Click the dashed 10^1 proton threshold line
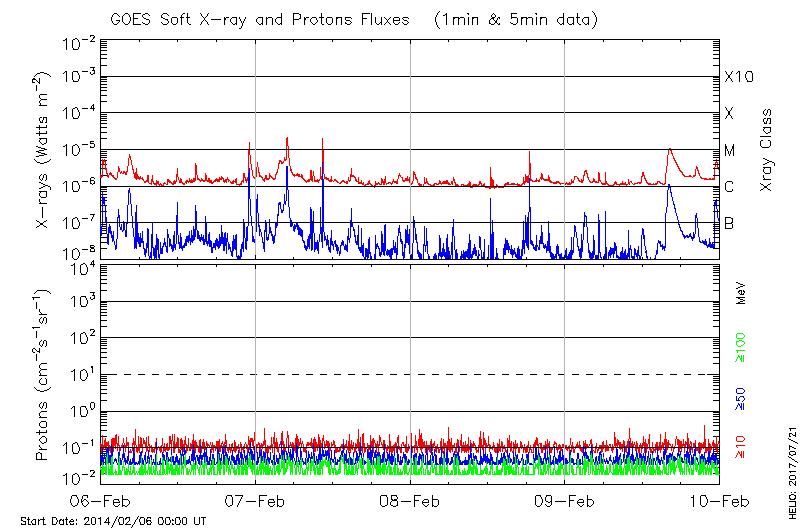Image resolution: width=800 pixels, height=530 pixels. (x=408, y=374)
